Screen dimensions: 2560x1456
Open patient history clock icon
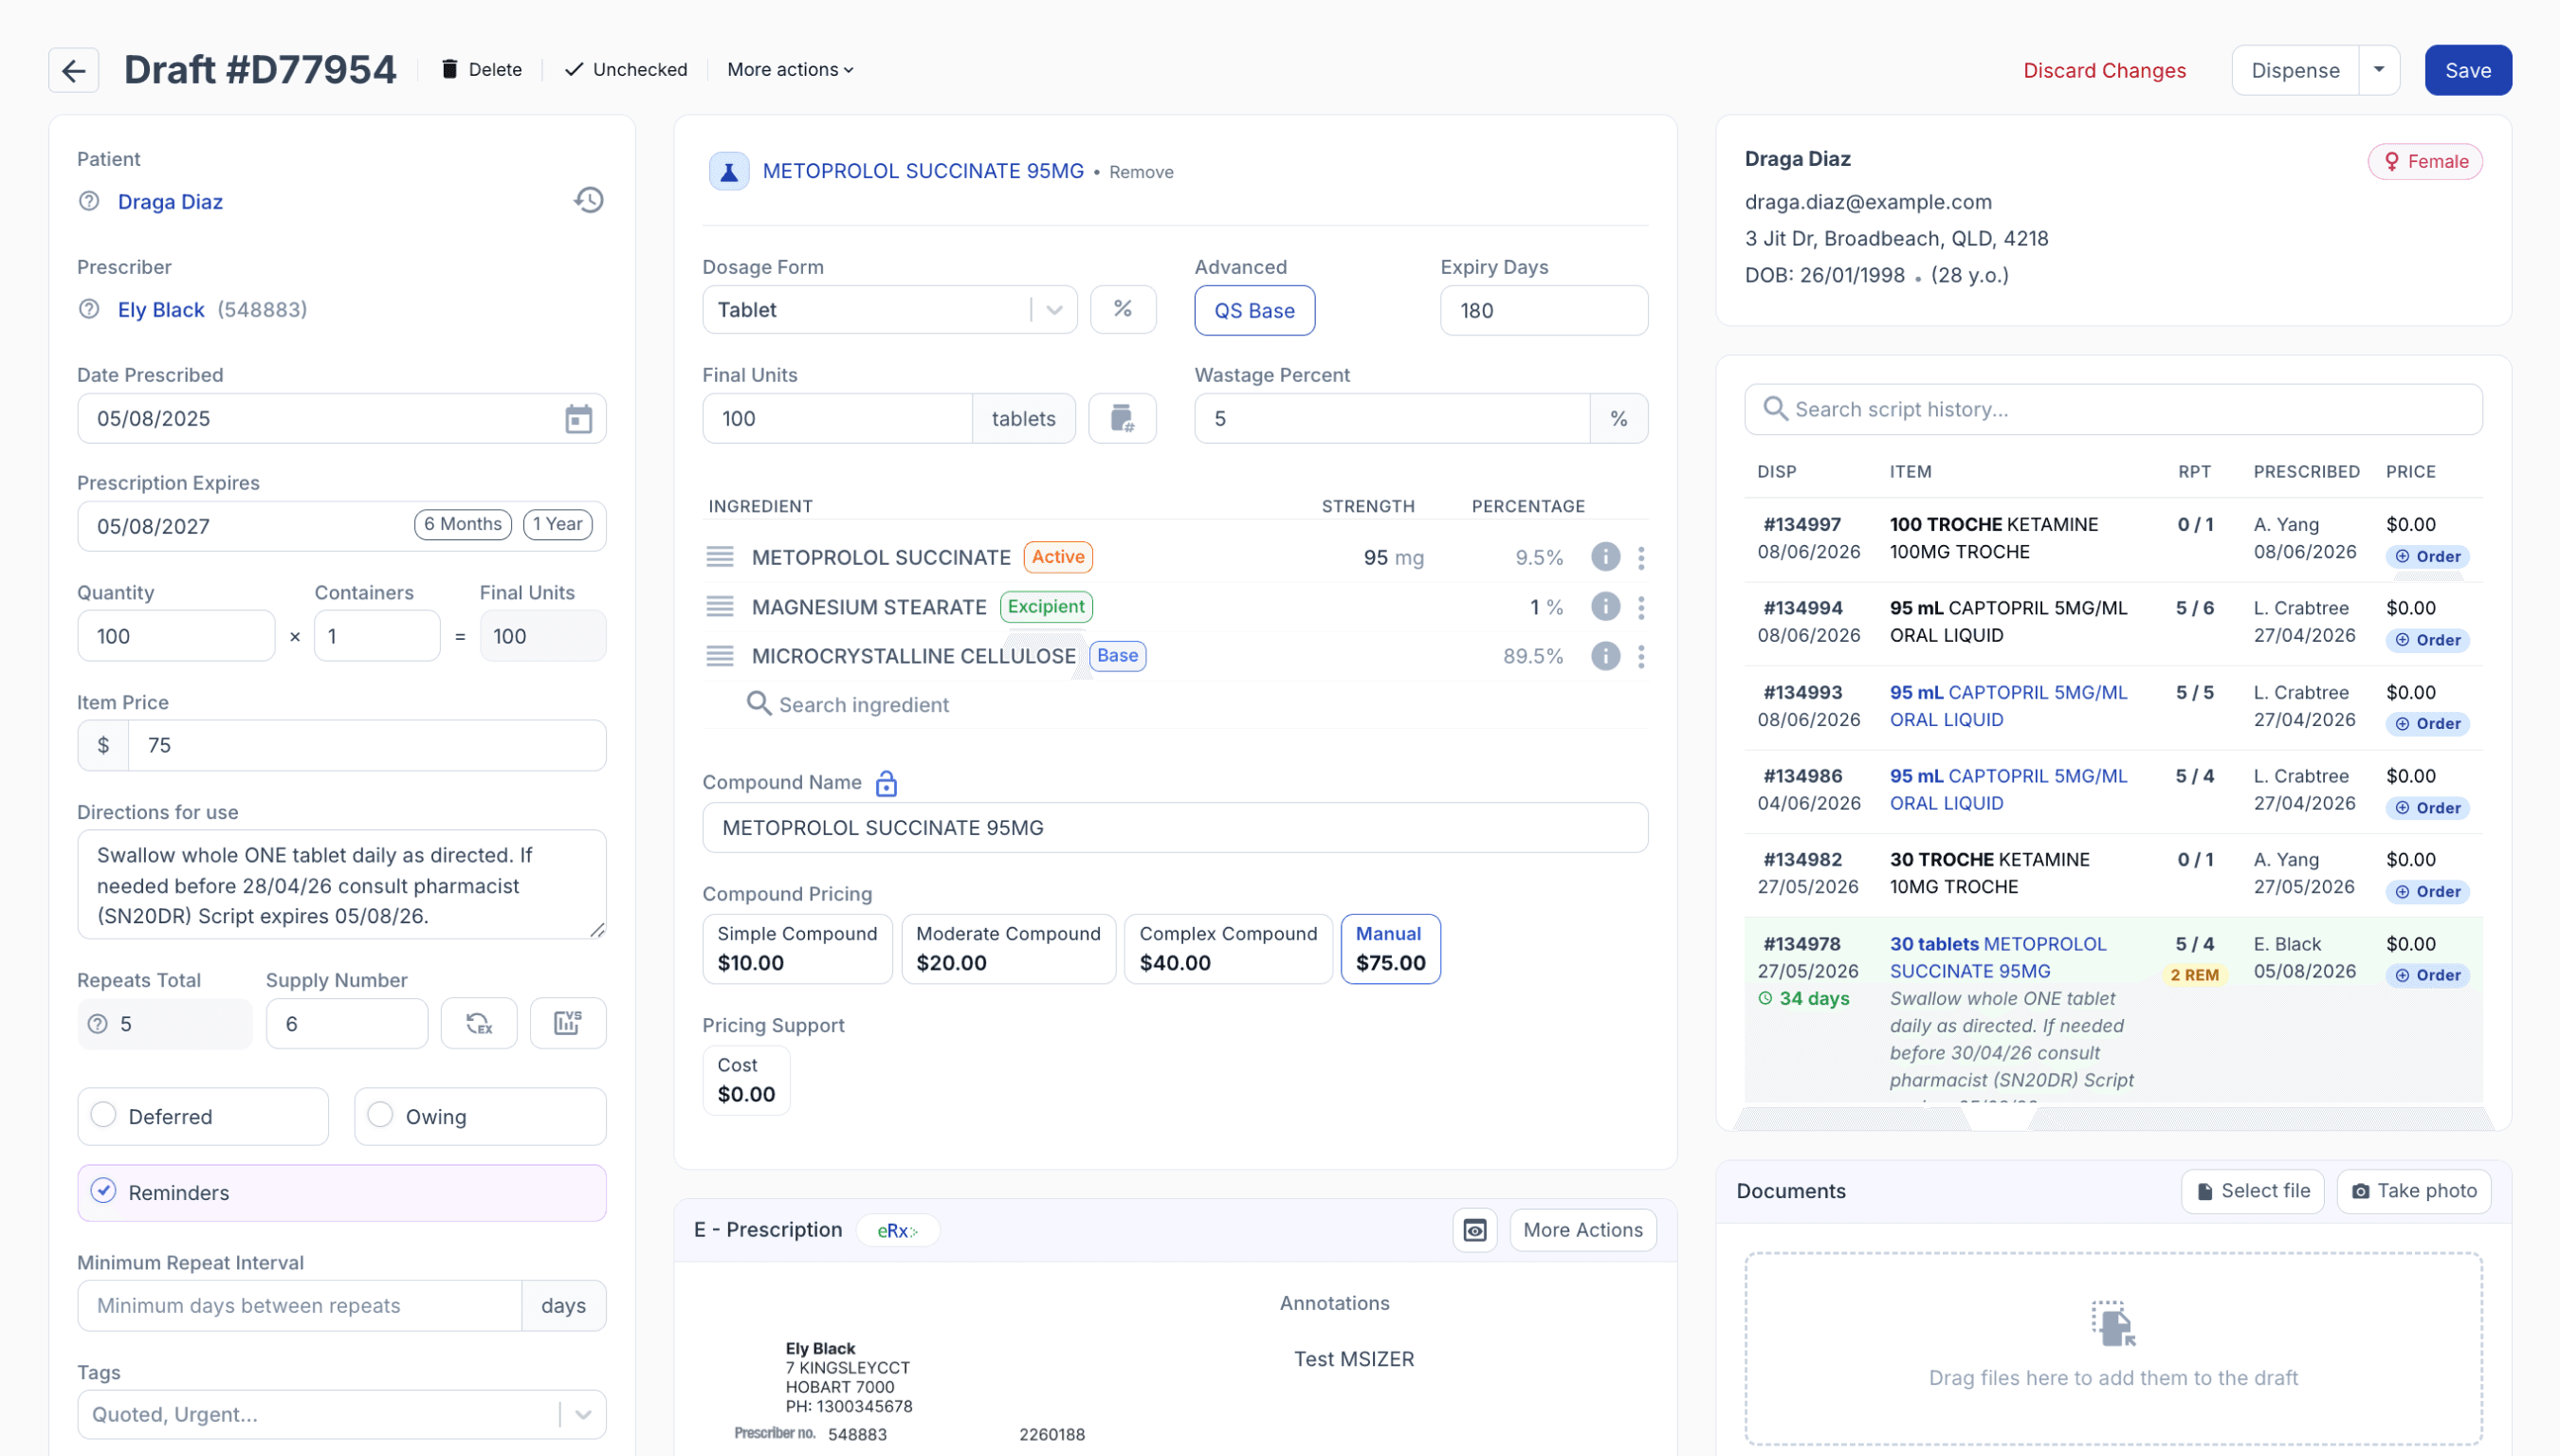[588, 200]
